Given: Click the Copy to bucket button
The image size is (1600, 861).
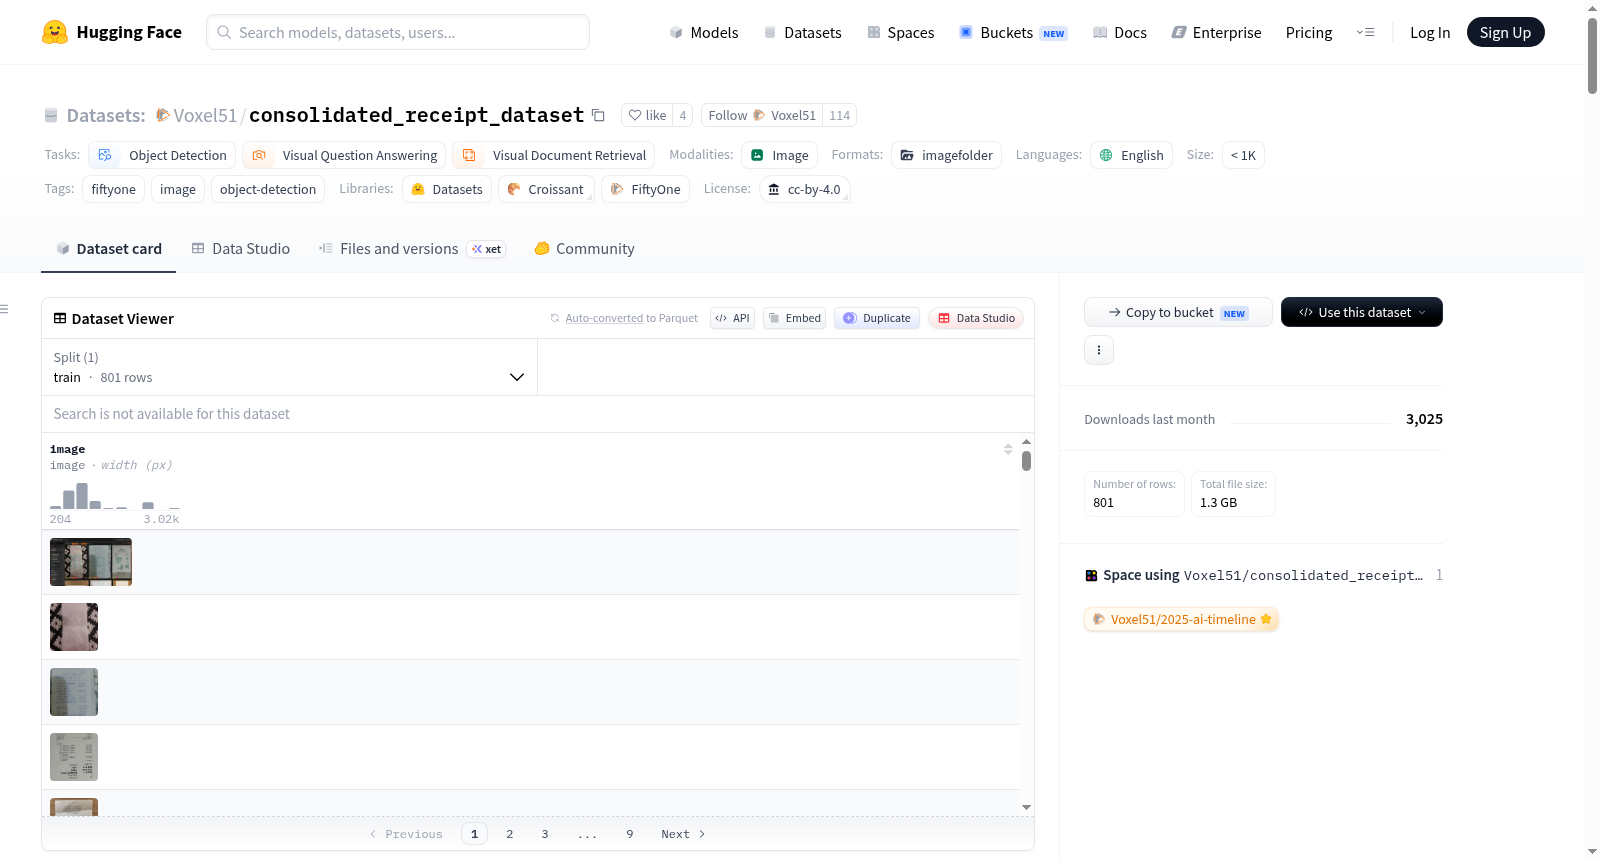Looking at the screenshot, I should (x=1178, y=312).
